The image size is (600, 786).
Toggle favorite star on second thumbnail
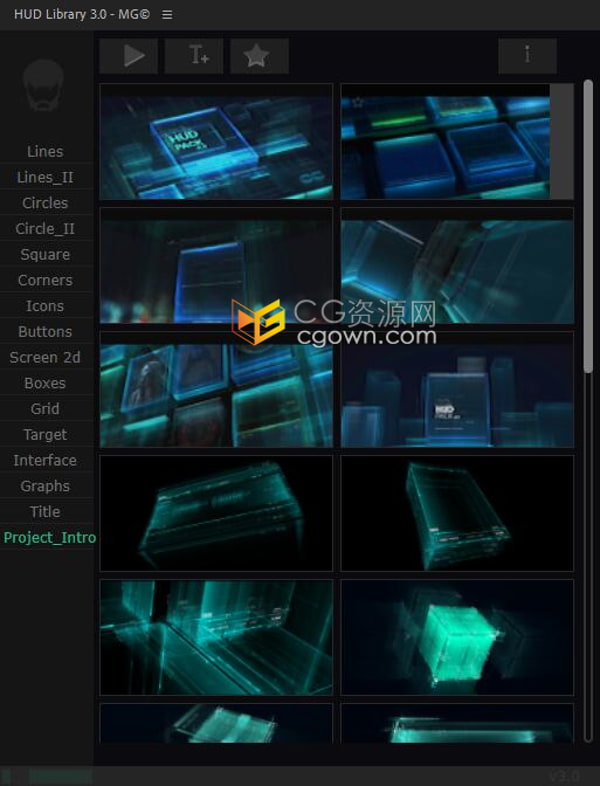coord(357,101)
